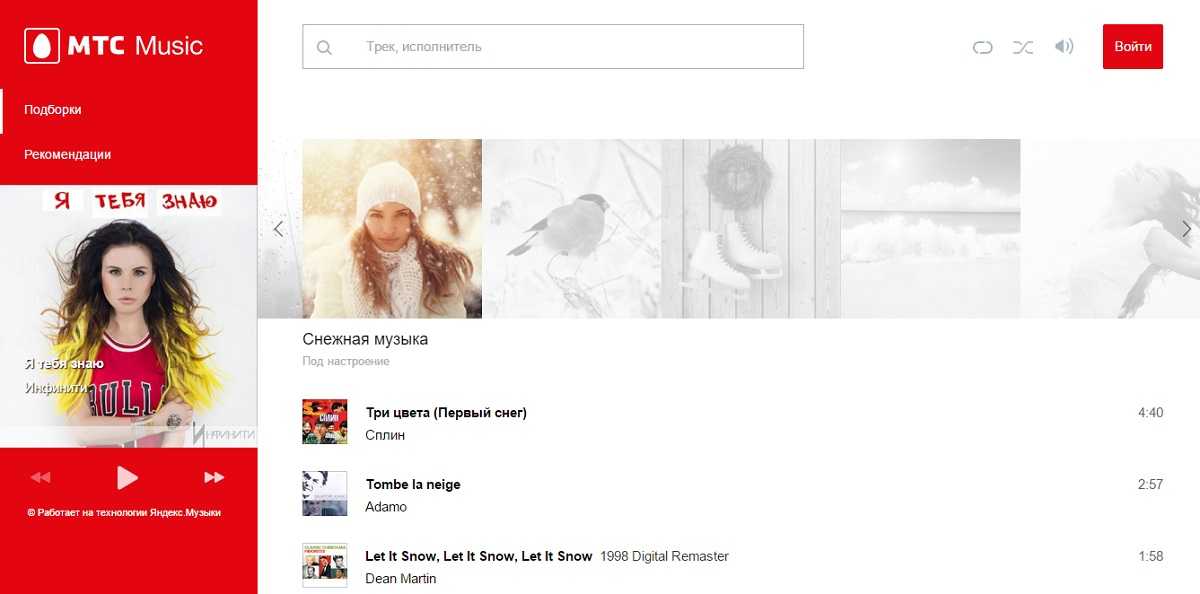Select the Снежная музыка girl thumbnail

[392, 229]
